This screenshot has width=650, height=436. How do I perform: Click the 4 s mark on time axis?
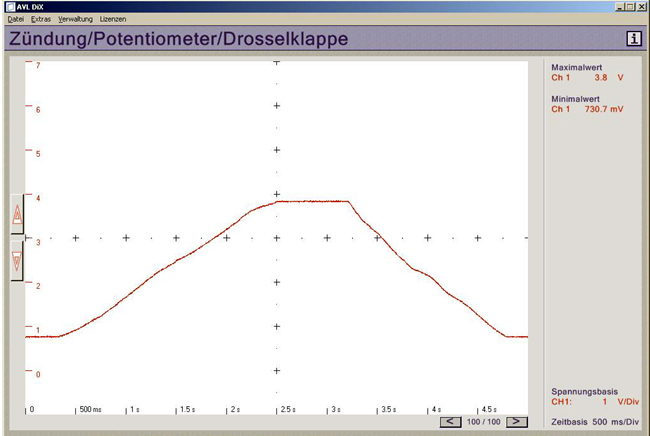(x=436, y=410)
